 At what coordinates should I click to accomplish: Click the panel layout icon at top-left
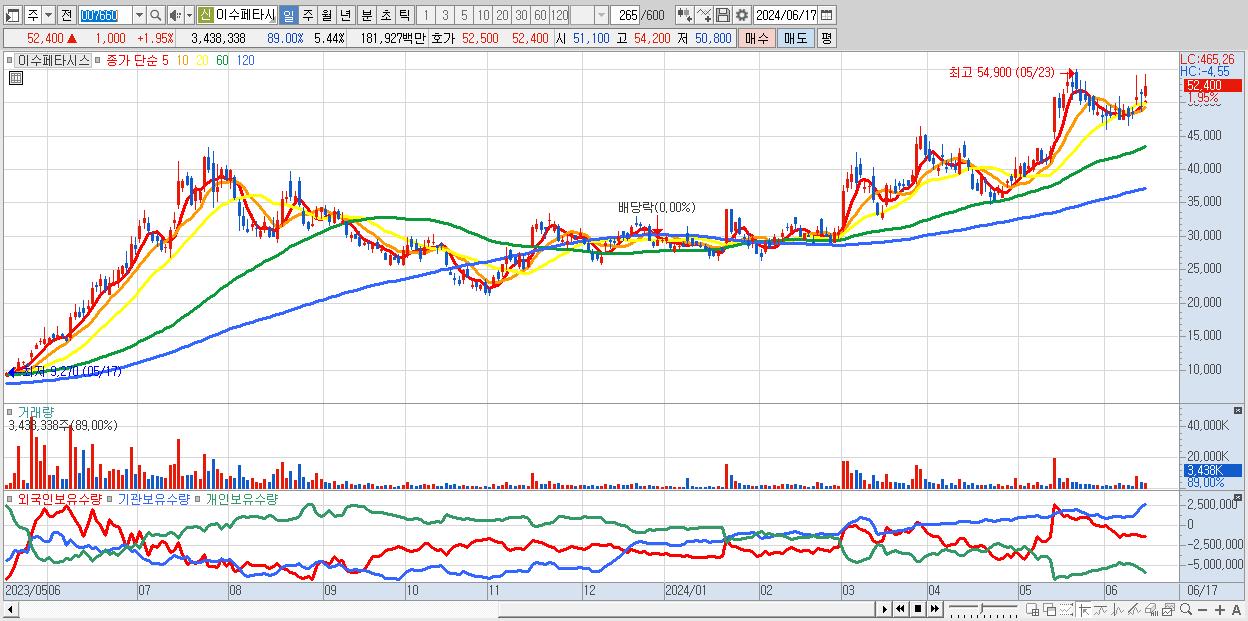(x=13, y=15)
